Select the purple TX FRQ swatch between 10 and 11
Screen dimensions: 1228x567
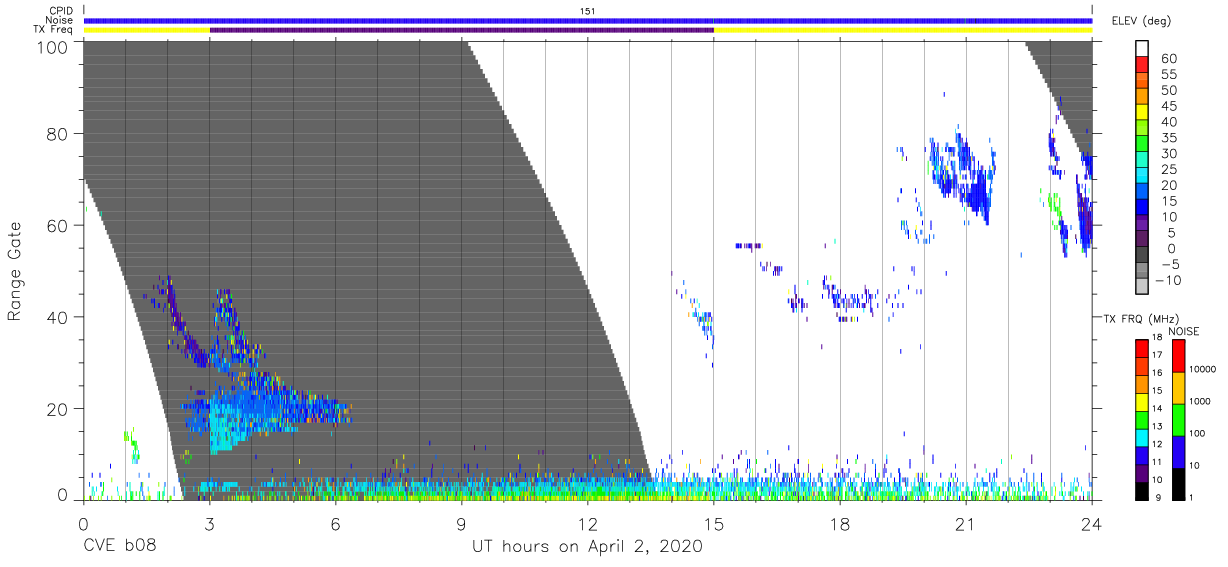[1141, 472]
